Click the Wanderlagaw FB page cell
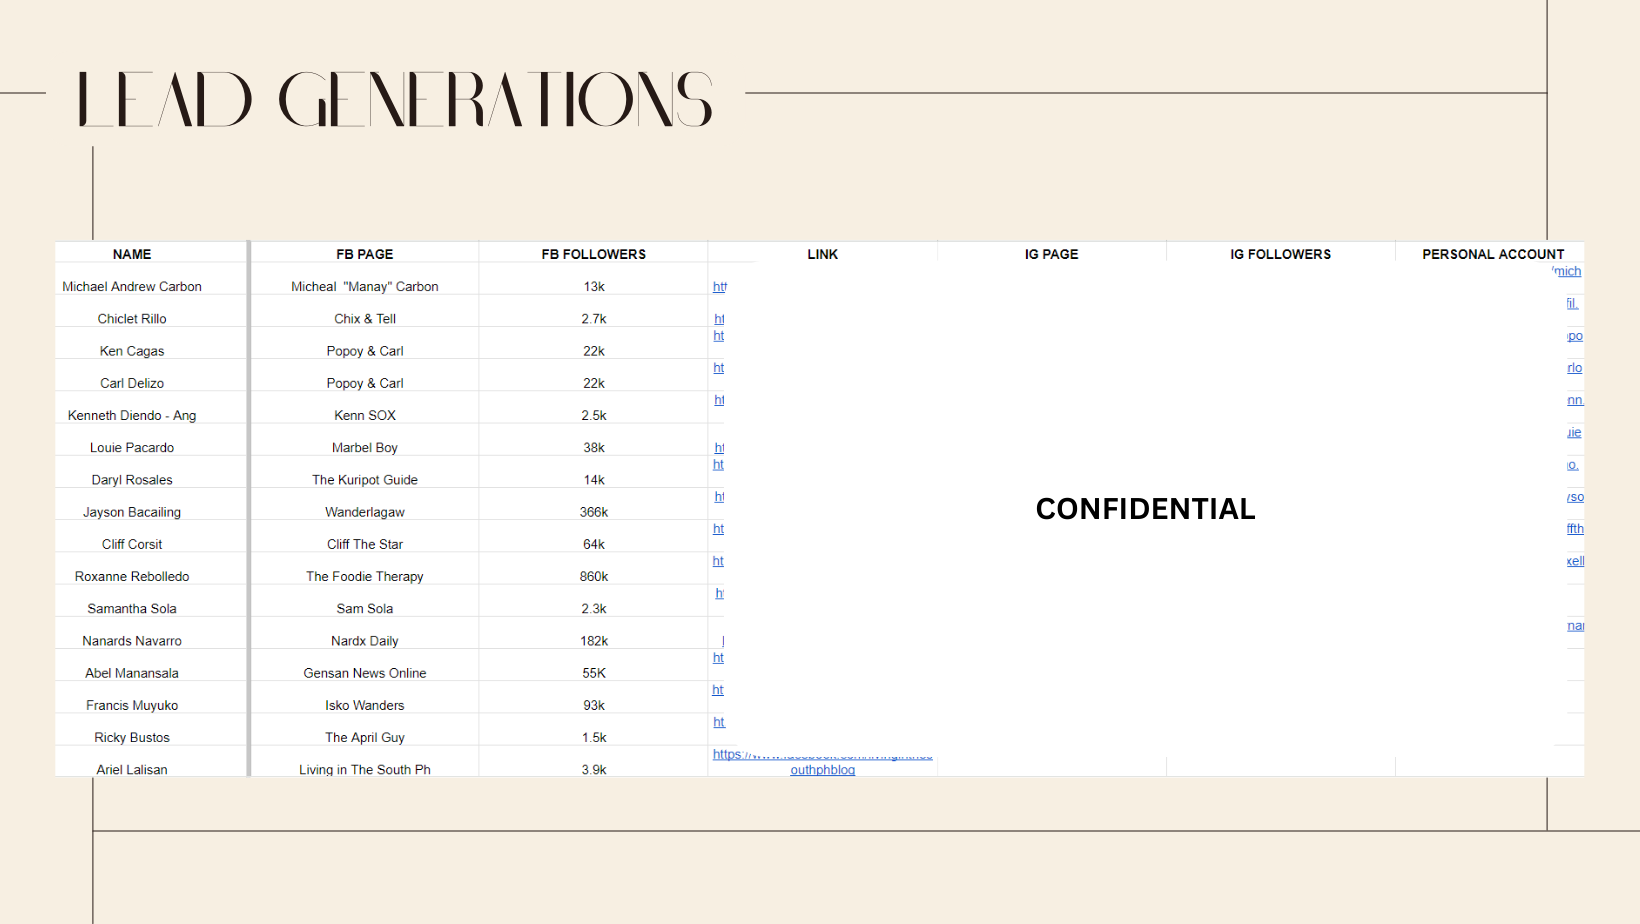 click(364, 512)
